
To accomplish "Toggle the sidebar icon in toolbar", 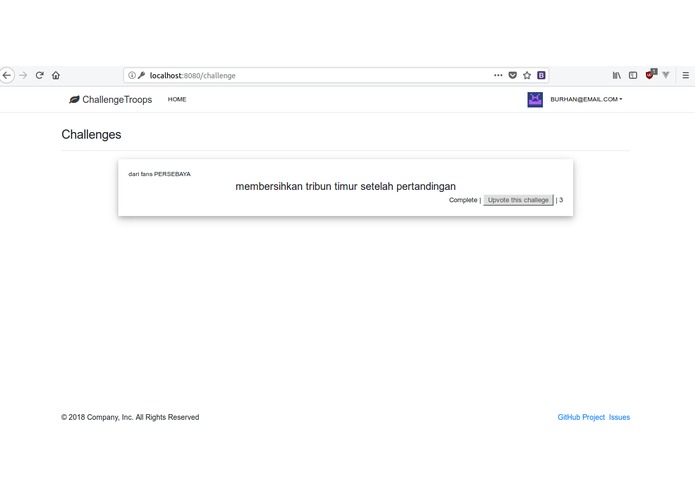I will click(633, 75).
